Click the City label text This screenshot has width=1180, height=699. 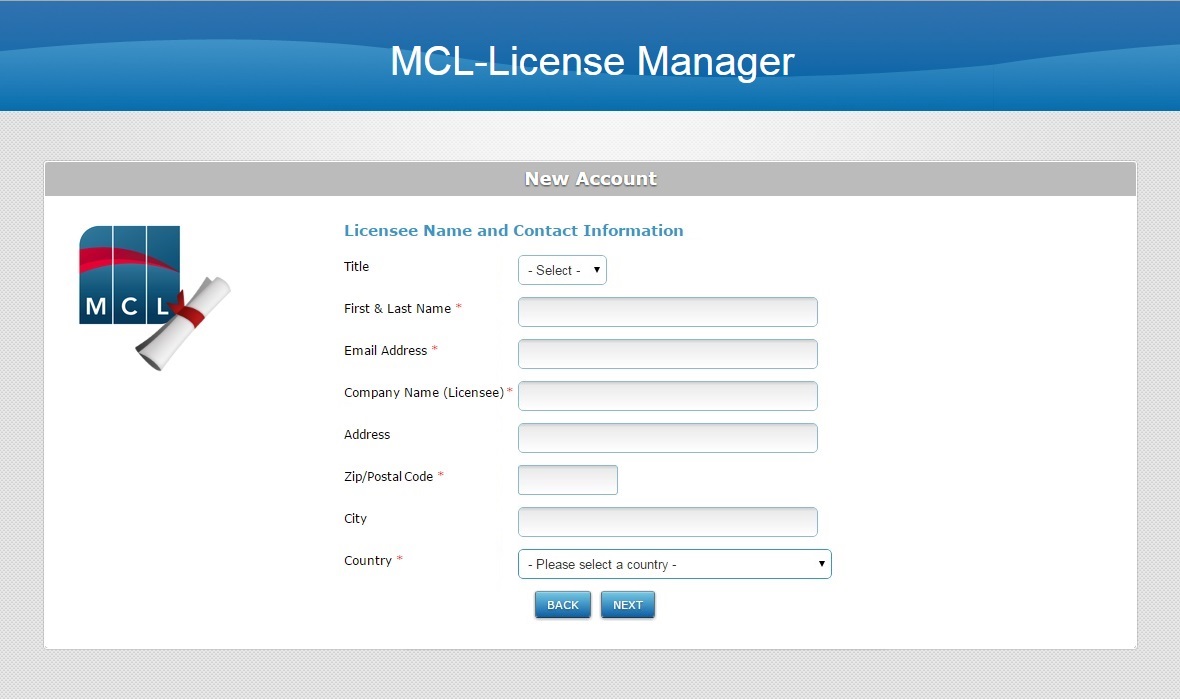355,519
